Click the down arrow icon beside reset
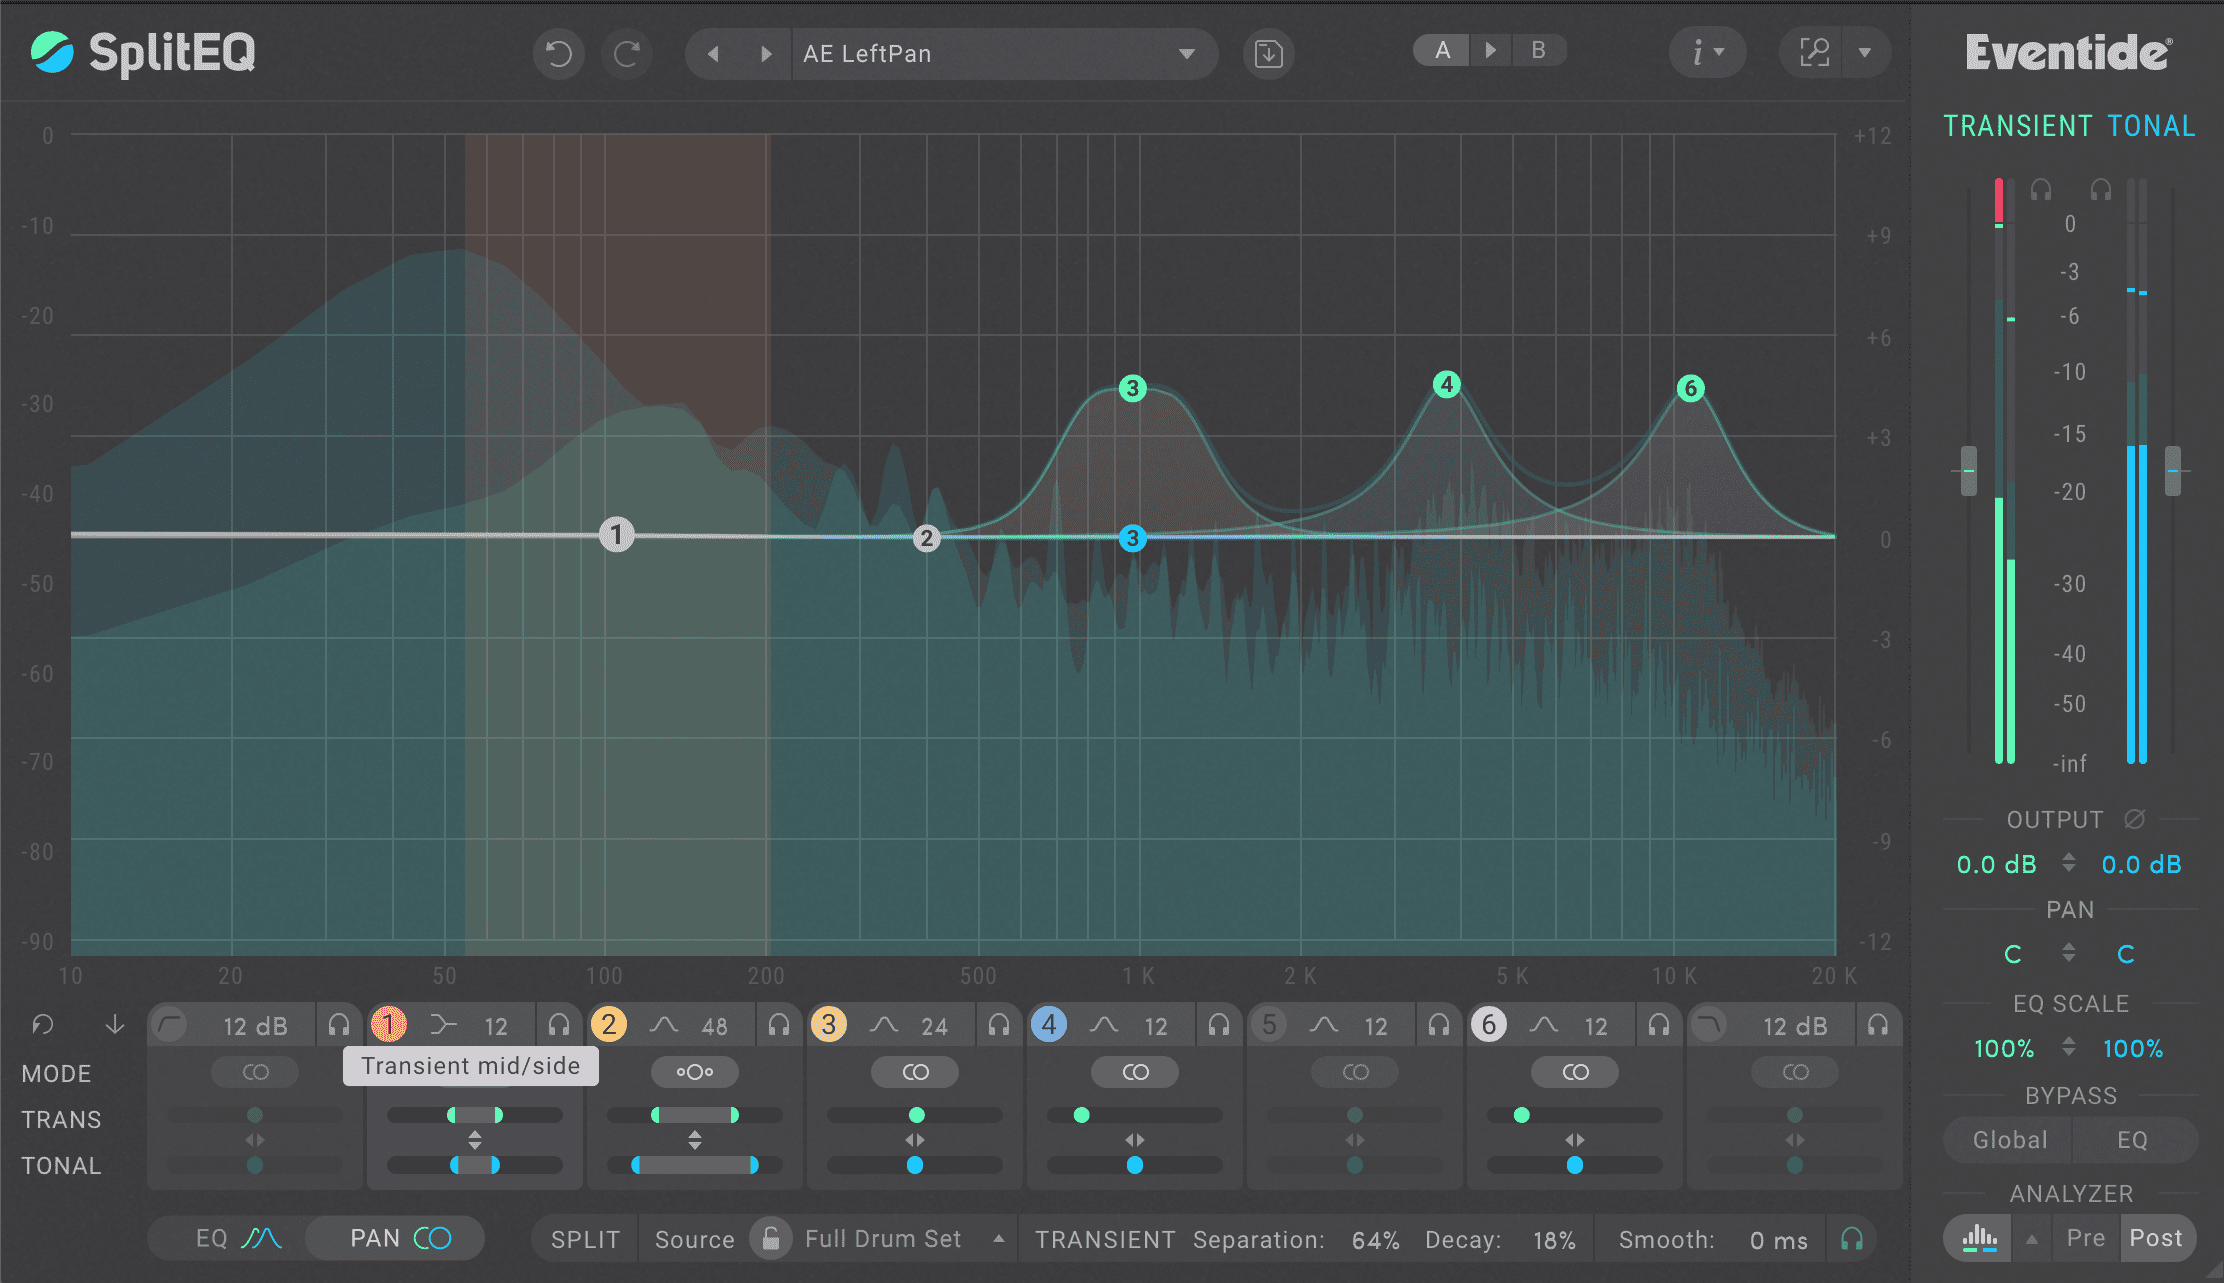 (115, 1024)
